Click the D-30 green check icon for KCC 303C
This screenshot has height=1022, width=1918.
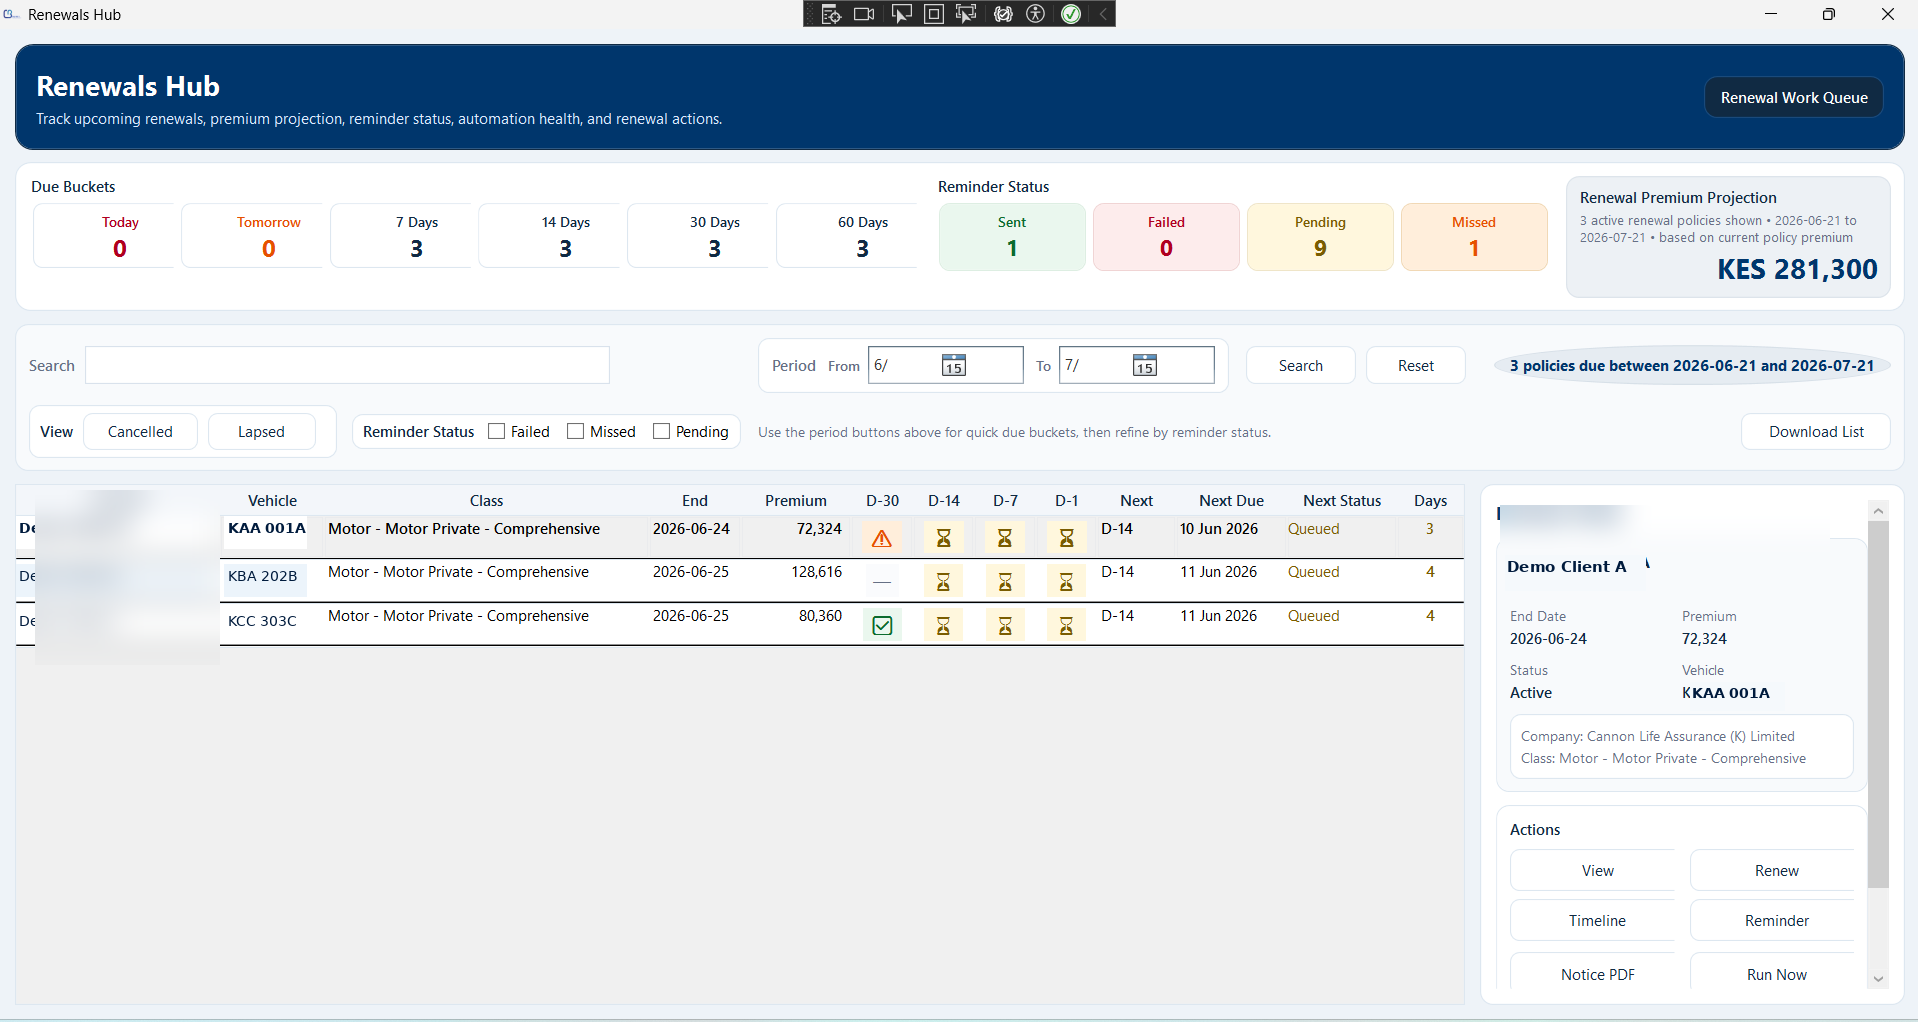pyautogui.click(x=882, y=626)
